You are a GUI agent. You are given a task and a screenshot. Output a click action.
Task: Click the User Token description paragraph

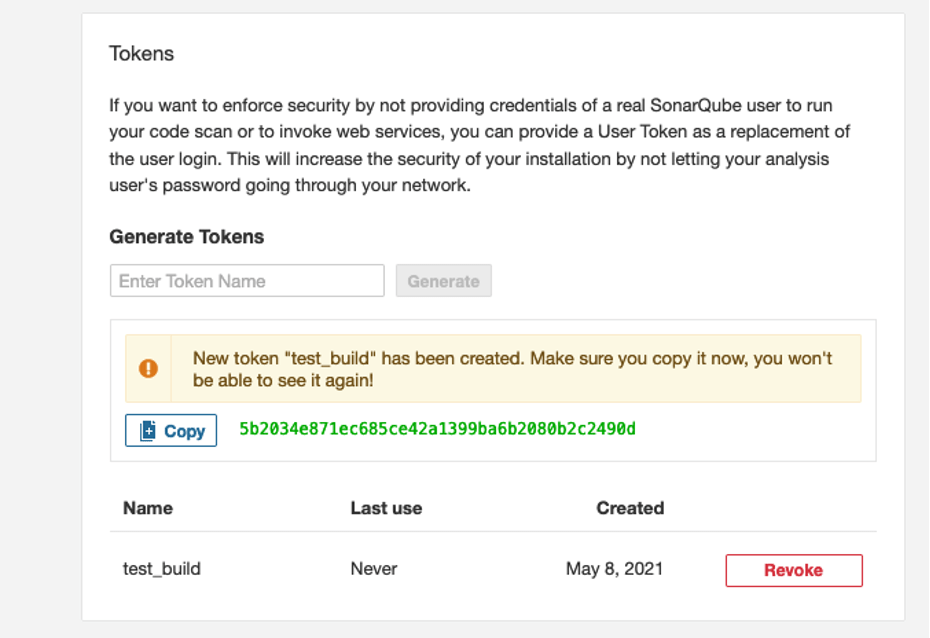479,145
